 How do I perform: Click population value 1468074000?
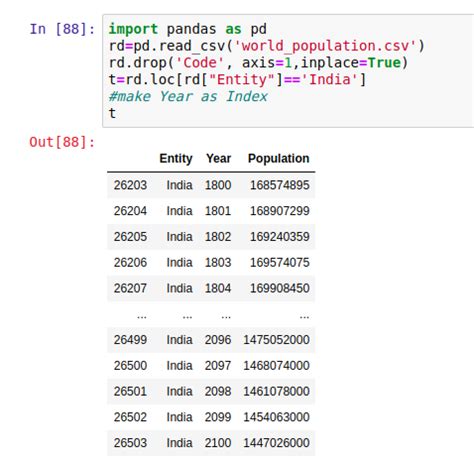[277, 365]
